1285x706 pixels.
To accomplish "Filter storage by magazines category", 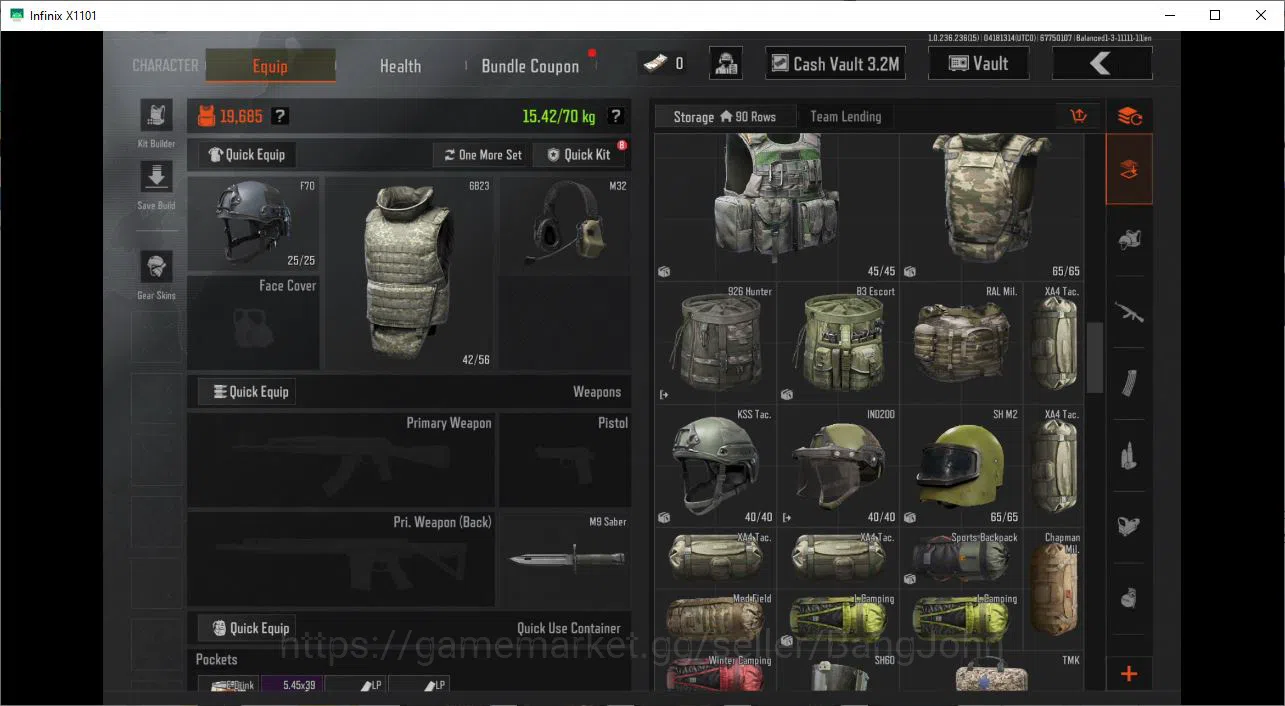I will point(1129,384).
